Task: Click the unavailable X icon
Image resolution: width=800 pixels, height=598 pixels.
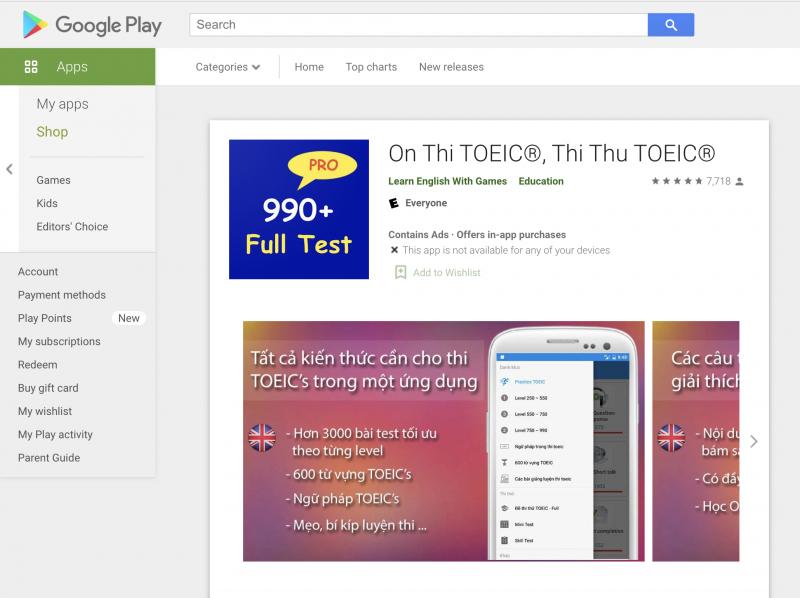Action: coord(394,250)
